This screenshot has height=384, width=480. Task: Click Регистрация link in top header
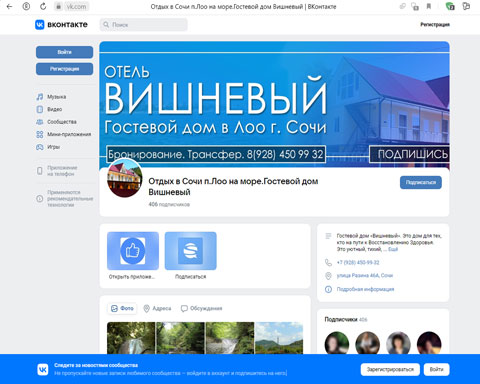(435, 25)
